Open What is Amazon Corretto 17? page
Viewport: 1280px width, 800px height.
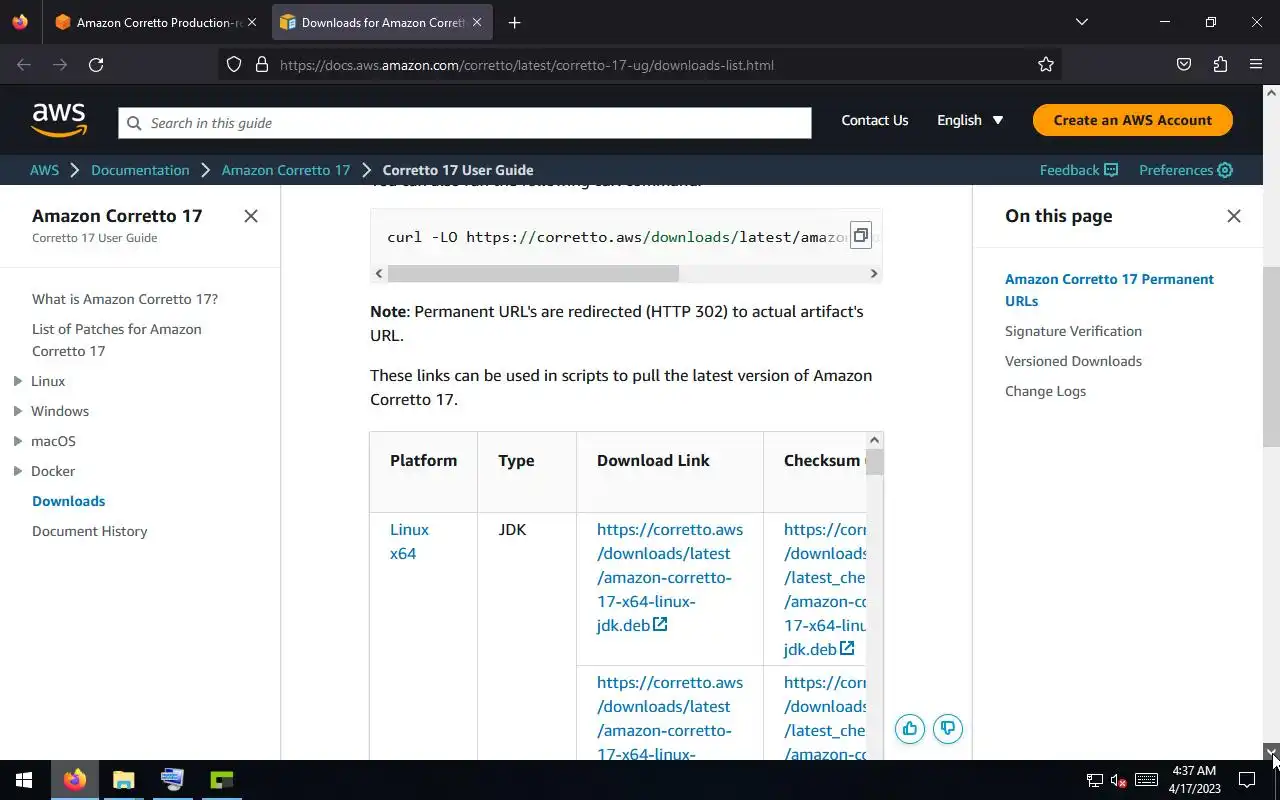[x=125, y=299]
